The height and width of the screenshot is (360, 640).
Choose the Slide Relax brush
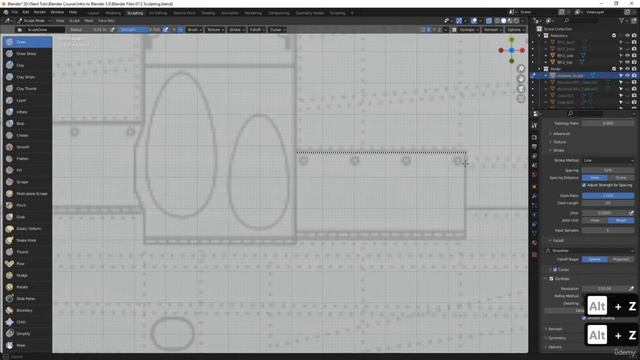click(27, 299)
